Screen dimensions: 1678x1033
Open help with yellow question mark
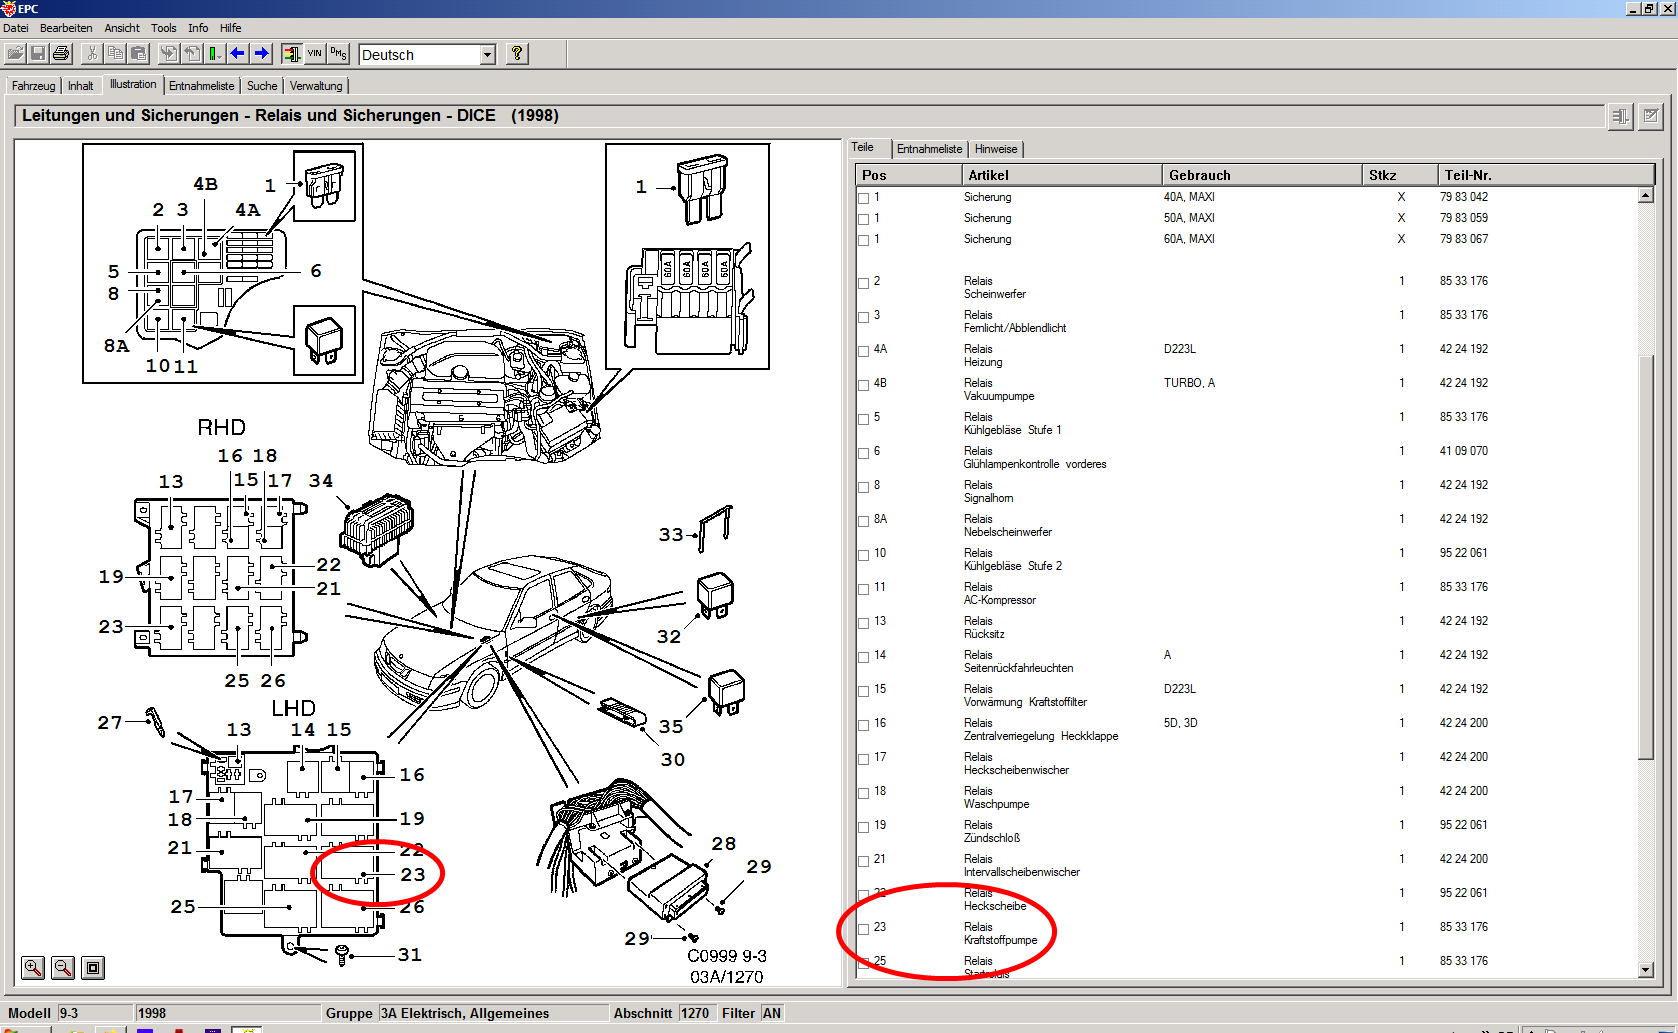(x=517, y=54)
